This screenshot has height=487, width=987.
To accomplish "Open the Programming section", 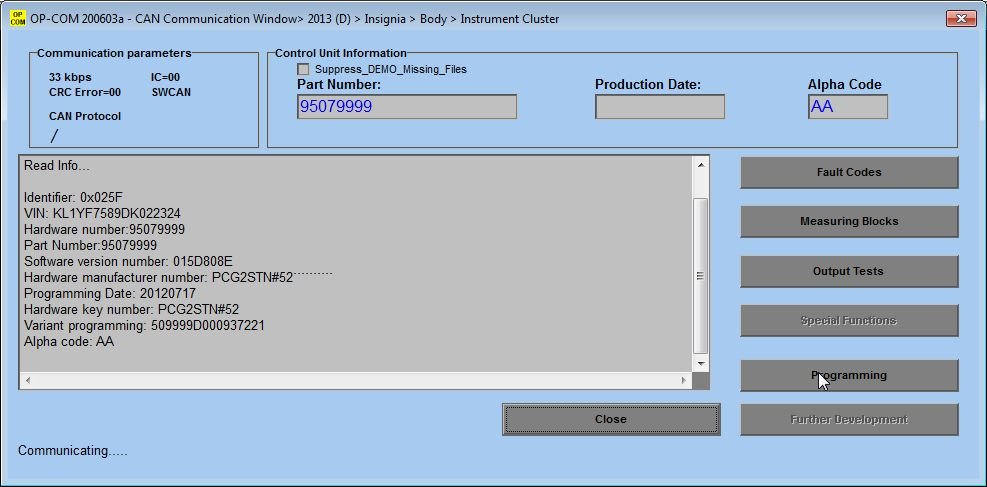I will tap(848, 375).
